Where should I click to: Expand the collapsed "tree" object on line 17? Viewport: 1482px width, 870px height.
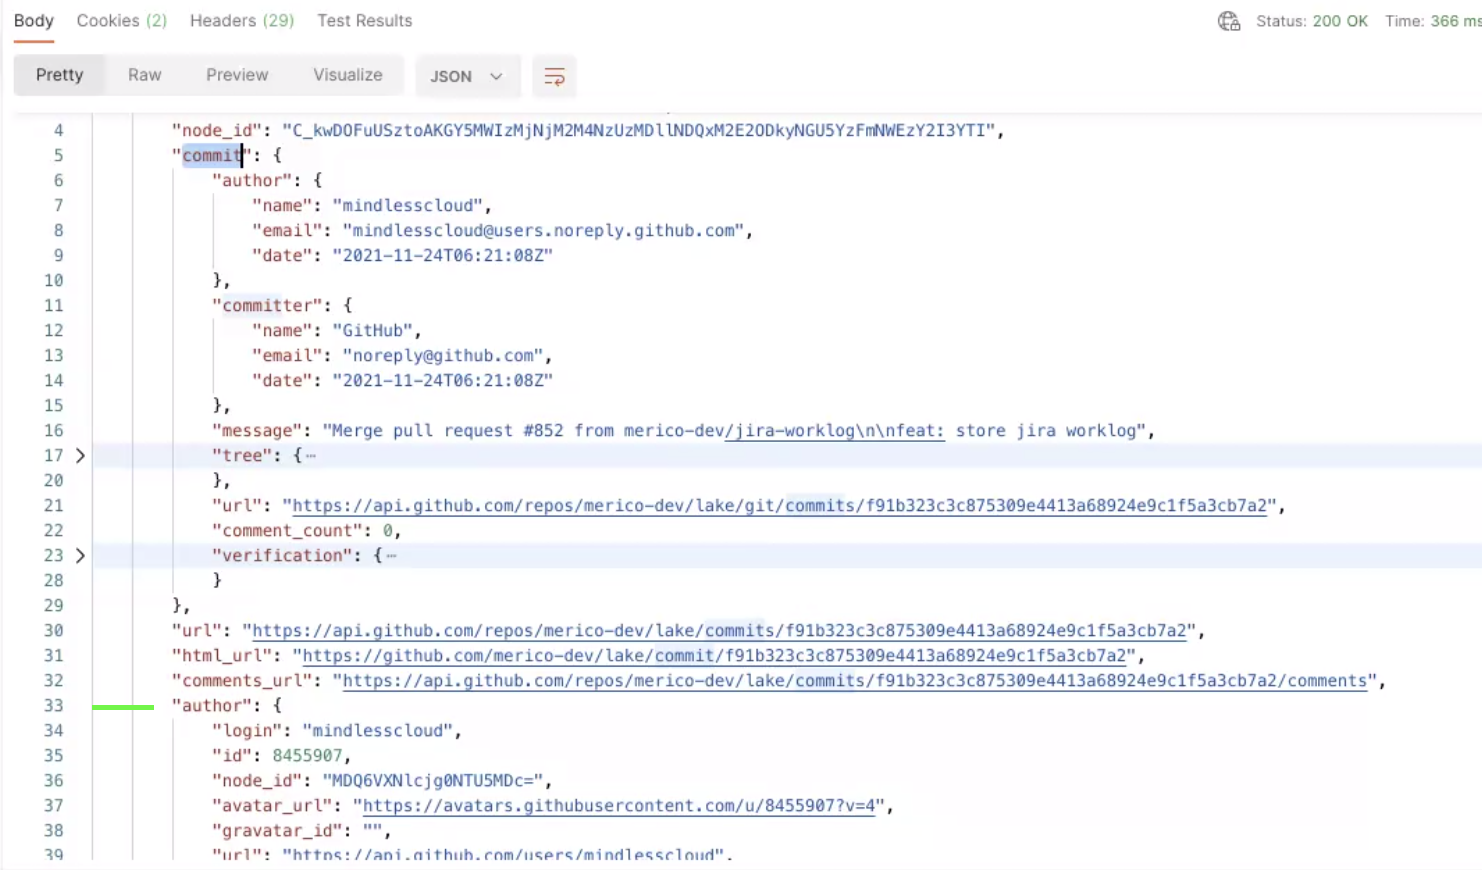click(80, 456)
